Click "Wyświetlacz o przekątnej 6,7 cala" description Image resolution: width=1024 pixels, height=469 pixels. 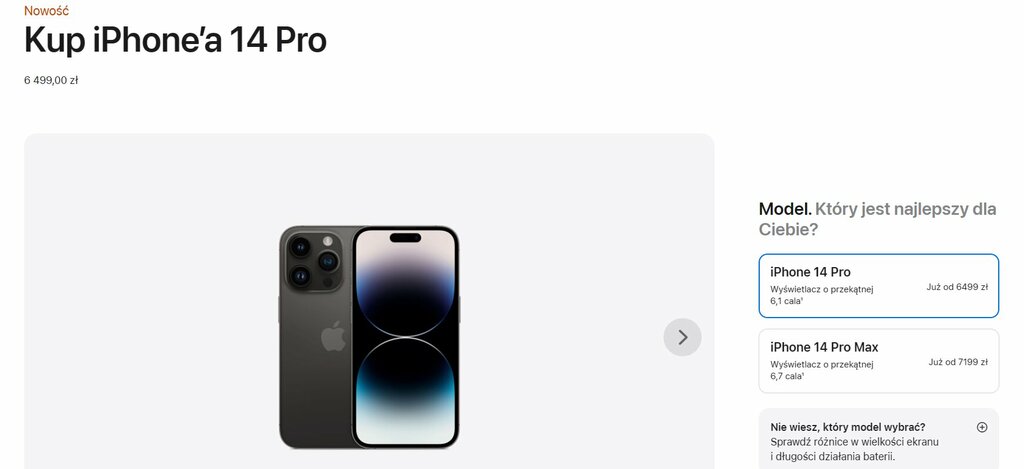pos(822,370)
